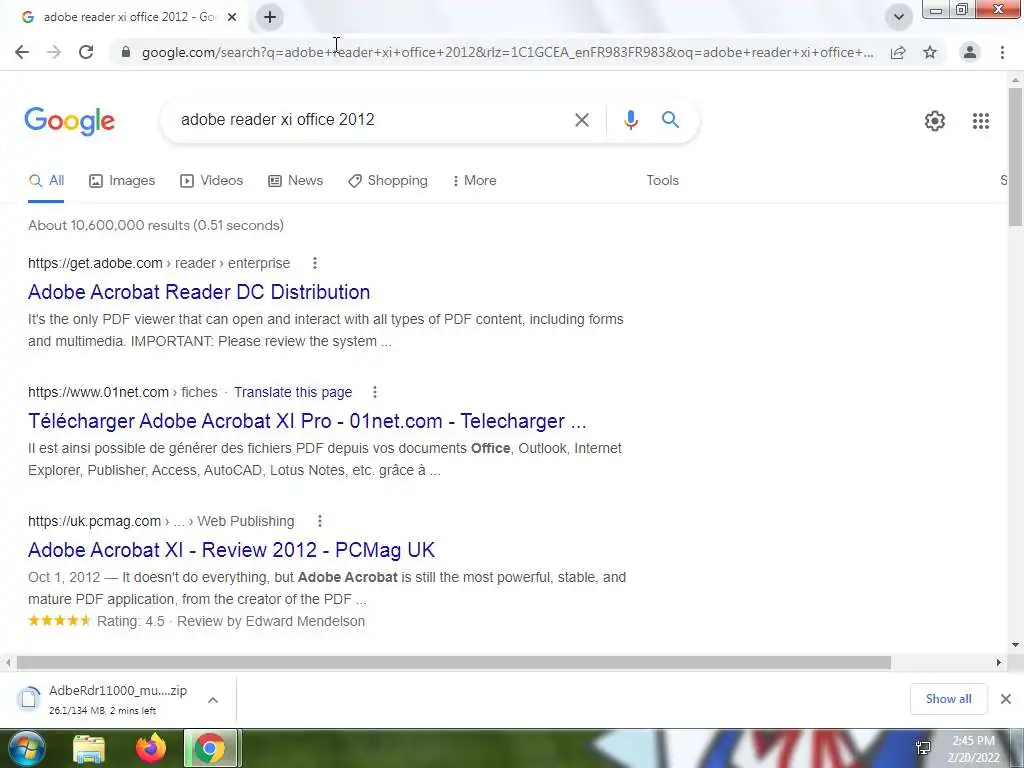Viewport: 1024px width, 768px height.
Task: Open Adobe Acrobat Reader DC Distribution result
Action: (199, 292)
